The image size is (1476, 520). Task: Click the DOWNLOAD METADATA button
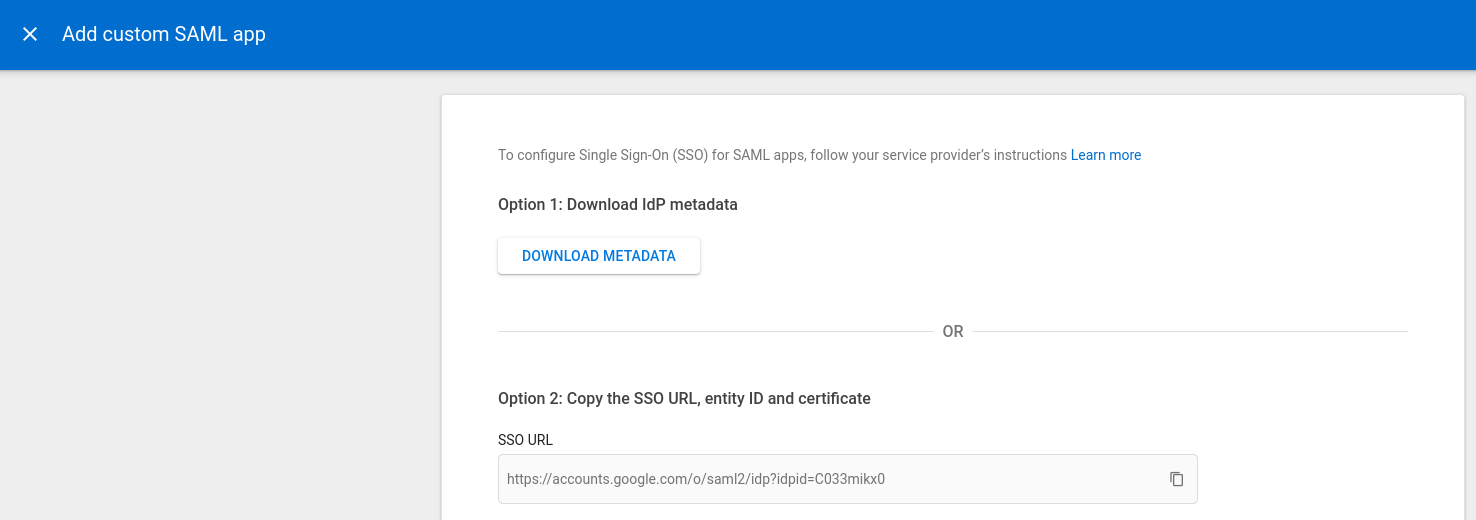598,256
